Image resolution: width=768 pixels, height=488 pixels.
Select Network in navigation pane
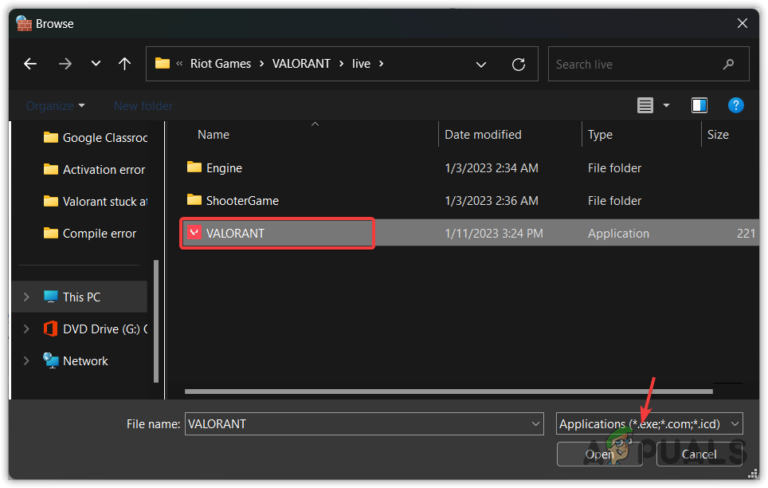point(75,361)
